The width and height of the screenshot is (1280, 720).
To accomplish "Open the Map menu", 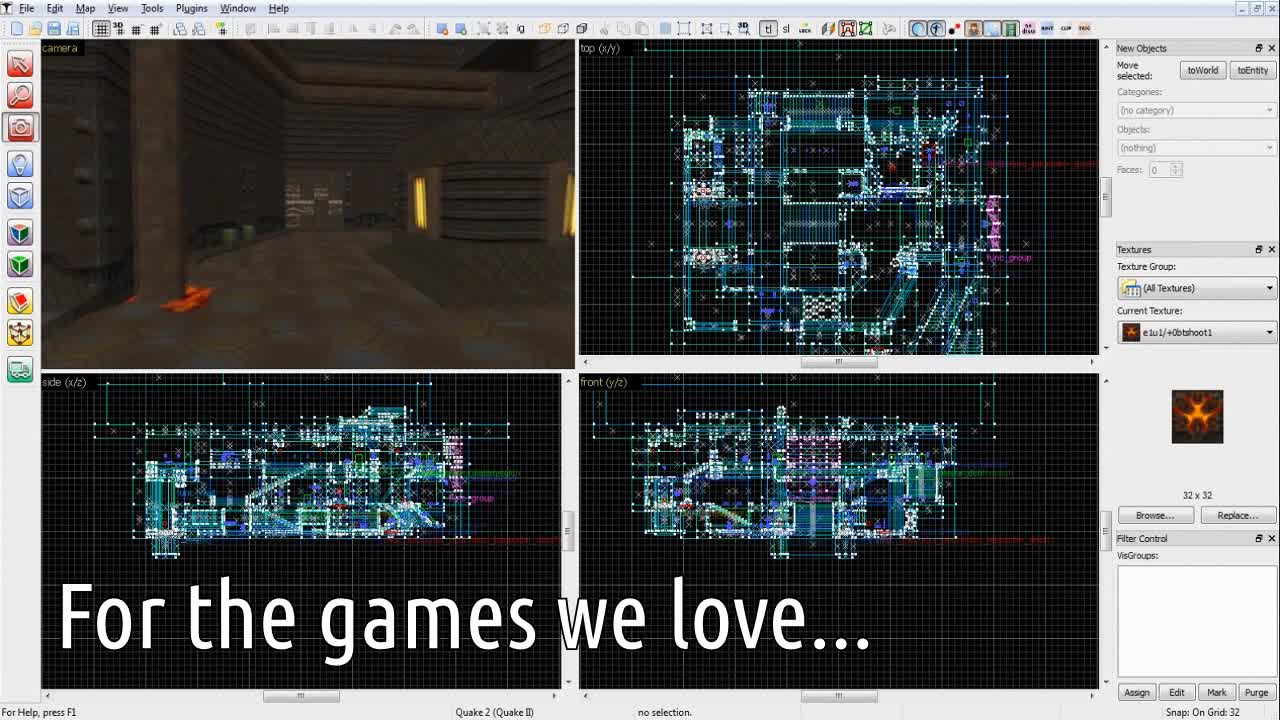I will pos(85,8).
